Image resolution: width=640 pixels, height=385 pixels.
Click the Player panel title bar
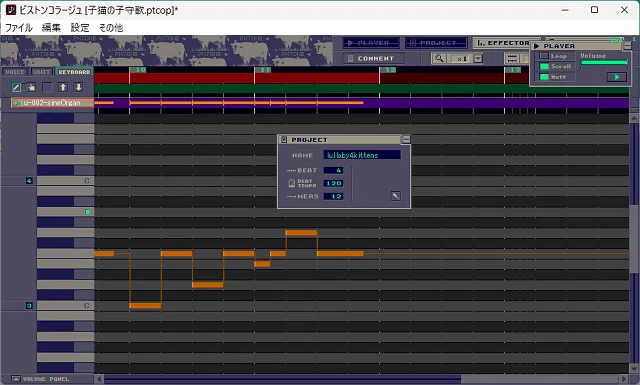pos(578,46)
